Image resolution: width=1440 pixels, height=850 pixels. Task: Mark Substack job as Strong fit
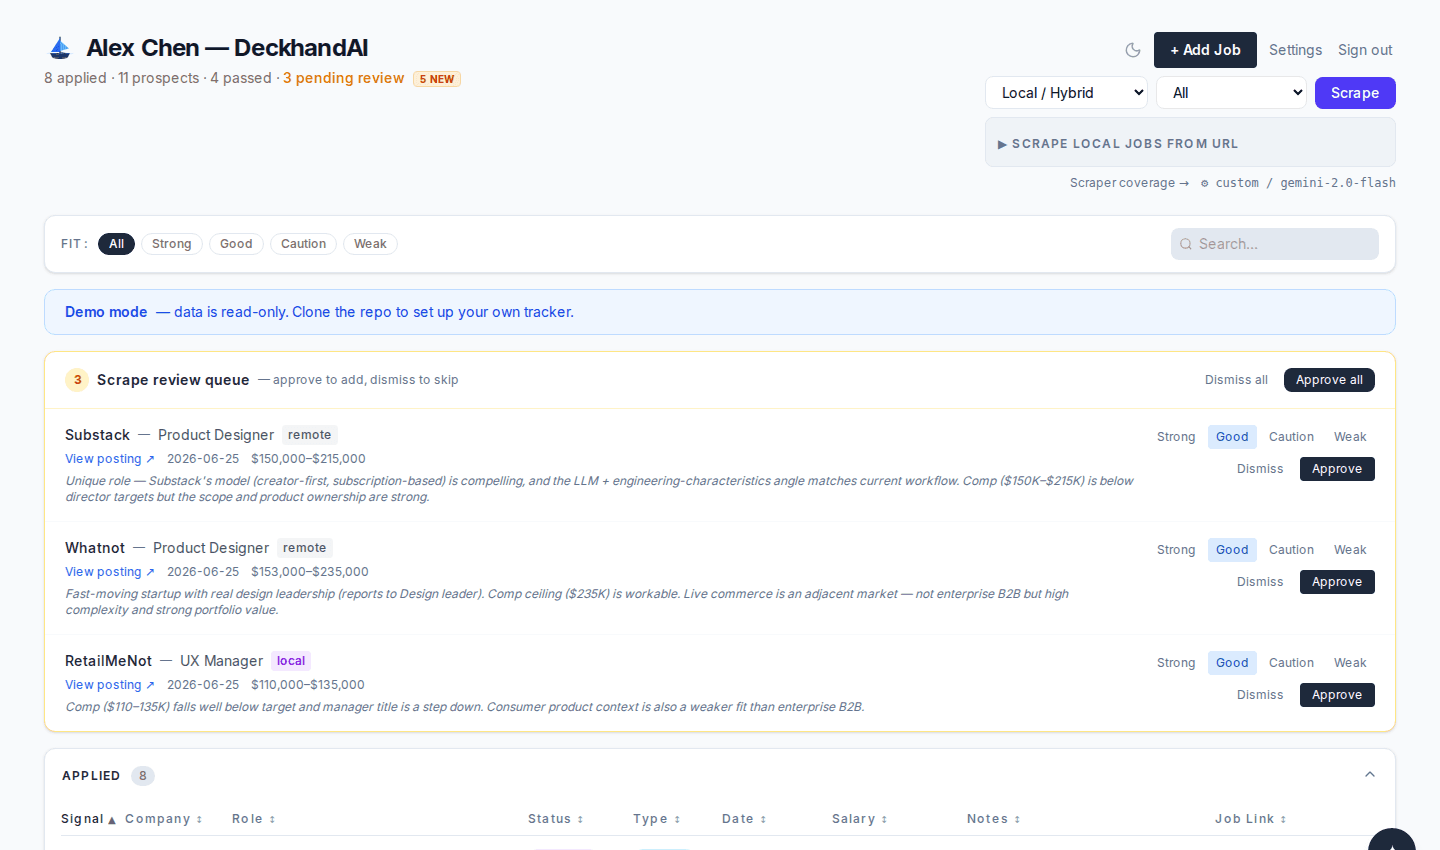(1176, 437)
